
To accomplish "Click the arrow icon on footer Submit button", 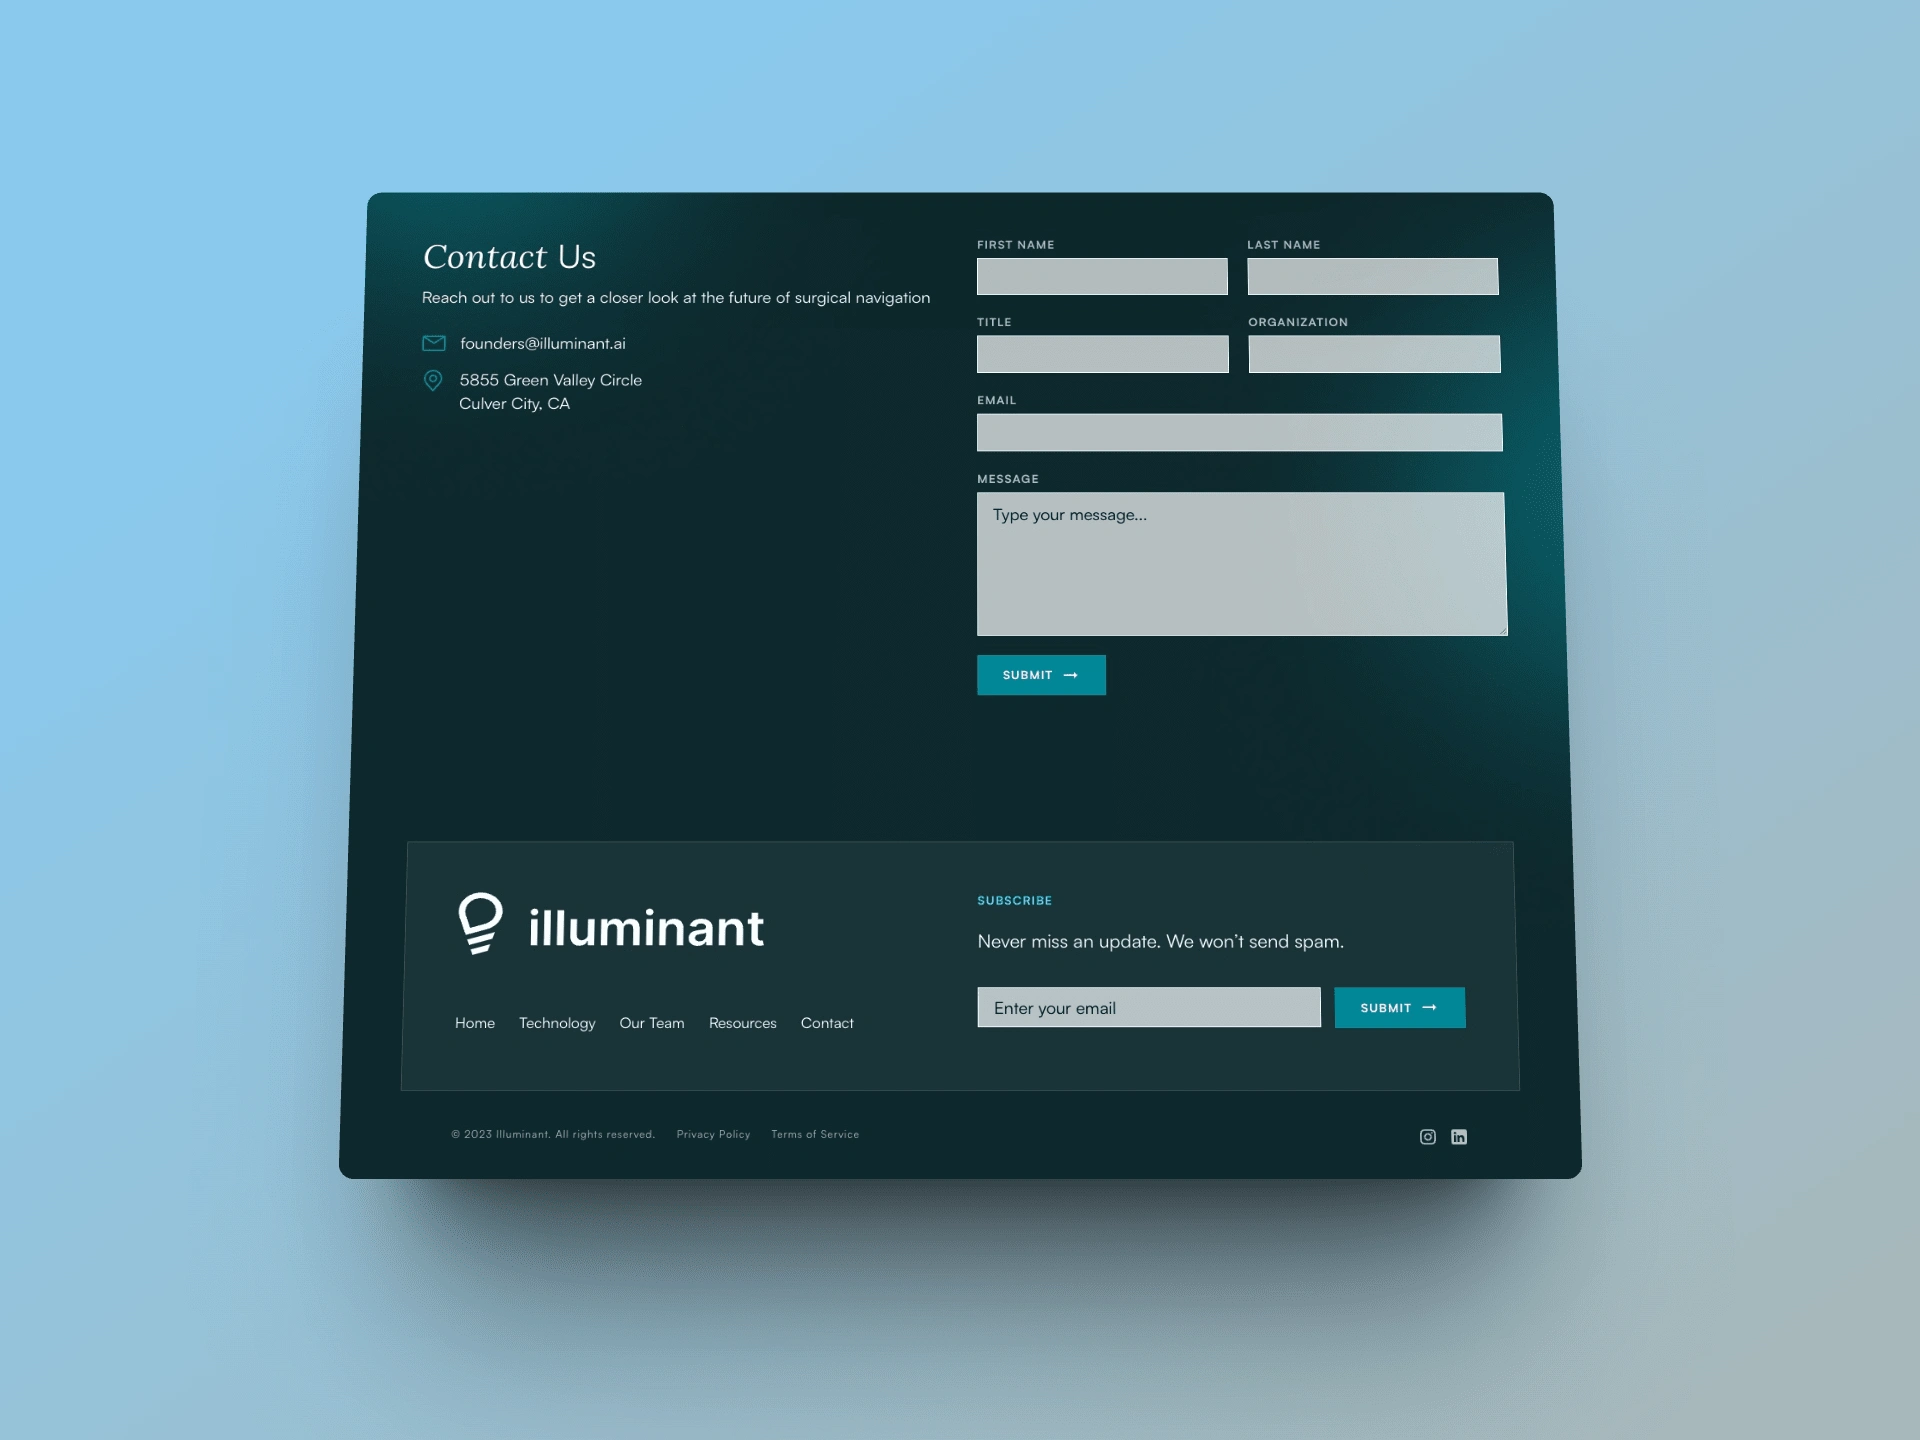I will [x=1432, y=1007].
